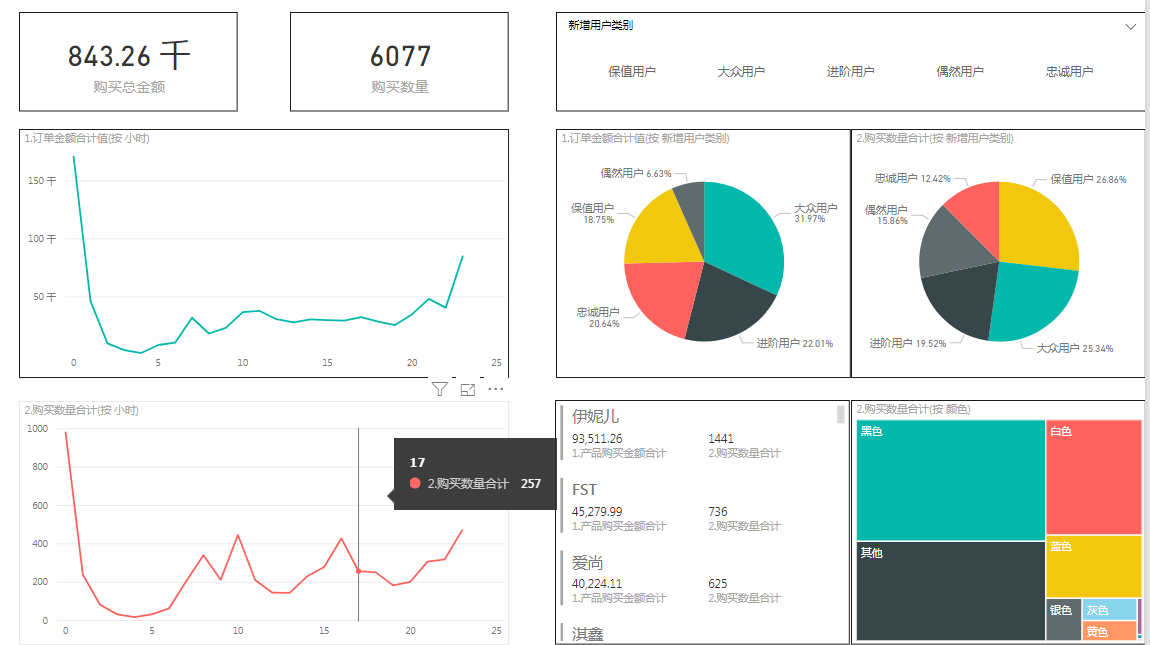Select the 蓝色 tile in the color treemap
The height and width of the screenshot is (645, 1150).
pyautogui.click(x=1094, y=566)
